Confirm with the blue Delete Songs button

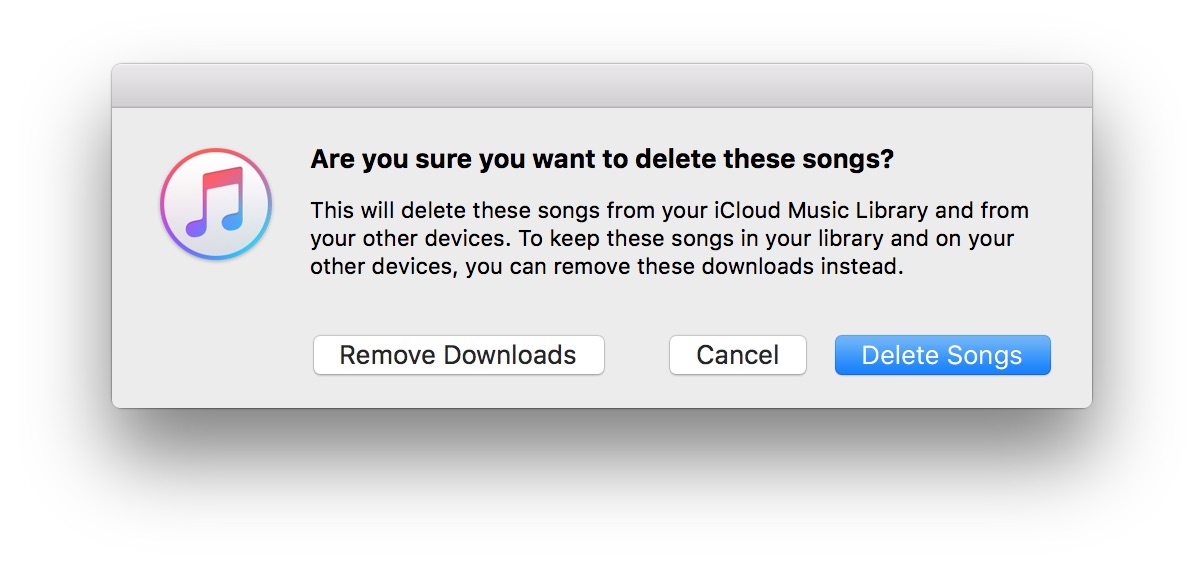[942, 355]
